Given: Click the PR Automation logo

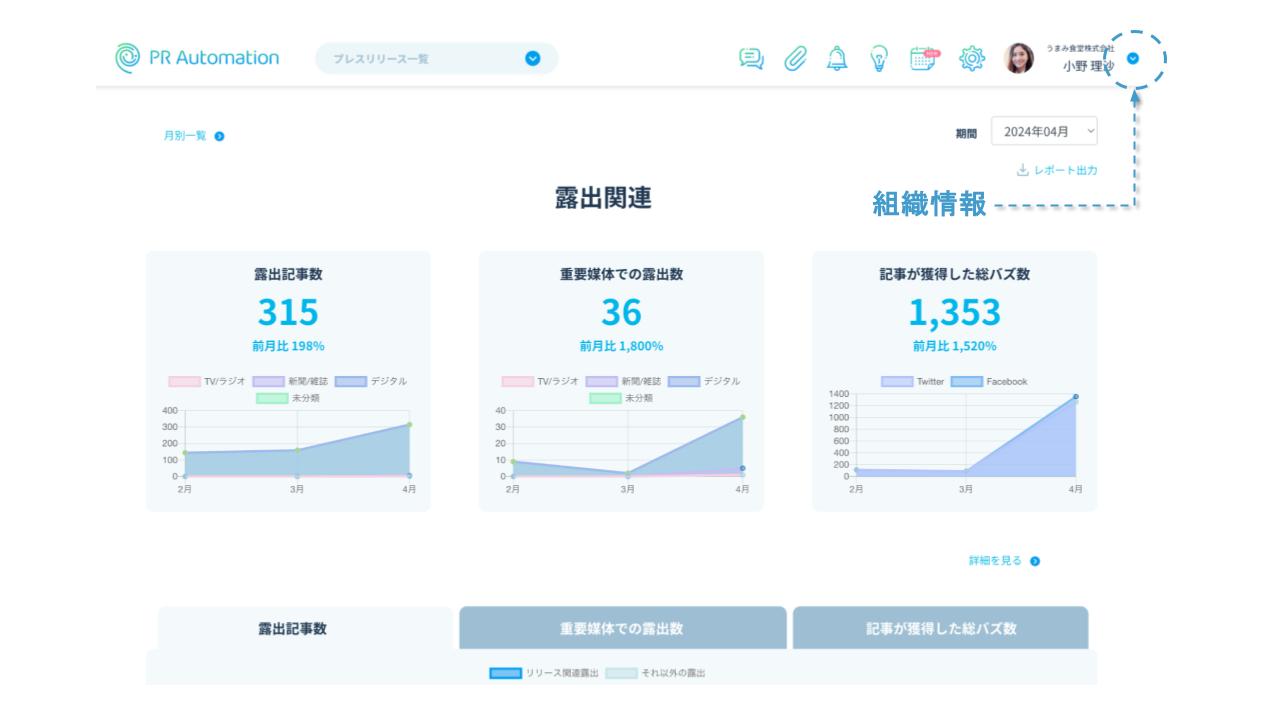Looking at the screenshot, I should [197, 58].
